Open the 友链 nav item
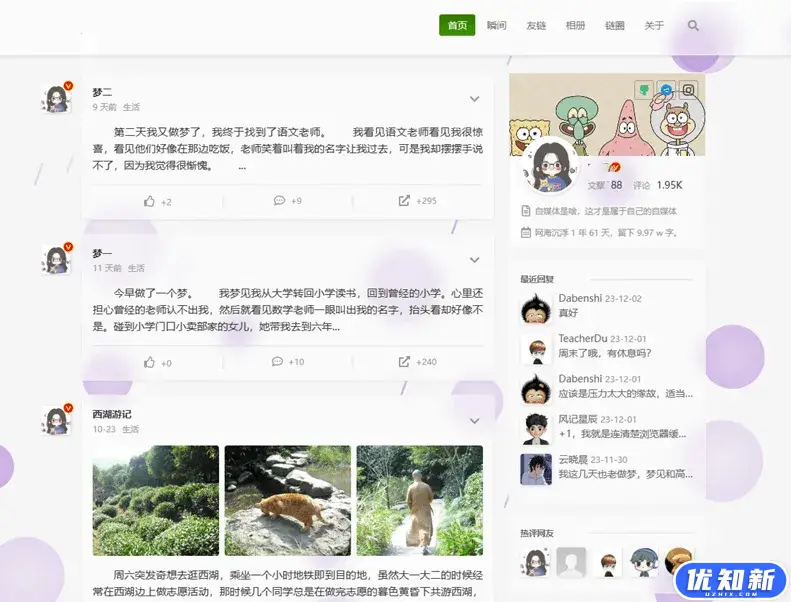Screen dimensions: 791x602 pos(536,25)
